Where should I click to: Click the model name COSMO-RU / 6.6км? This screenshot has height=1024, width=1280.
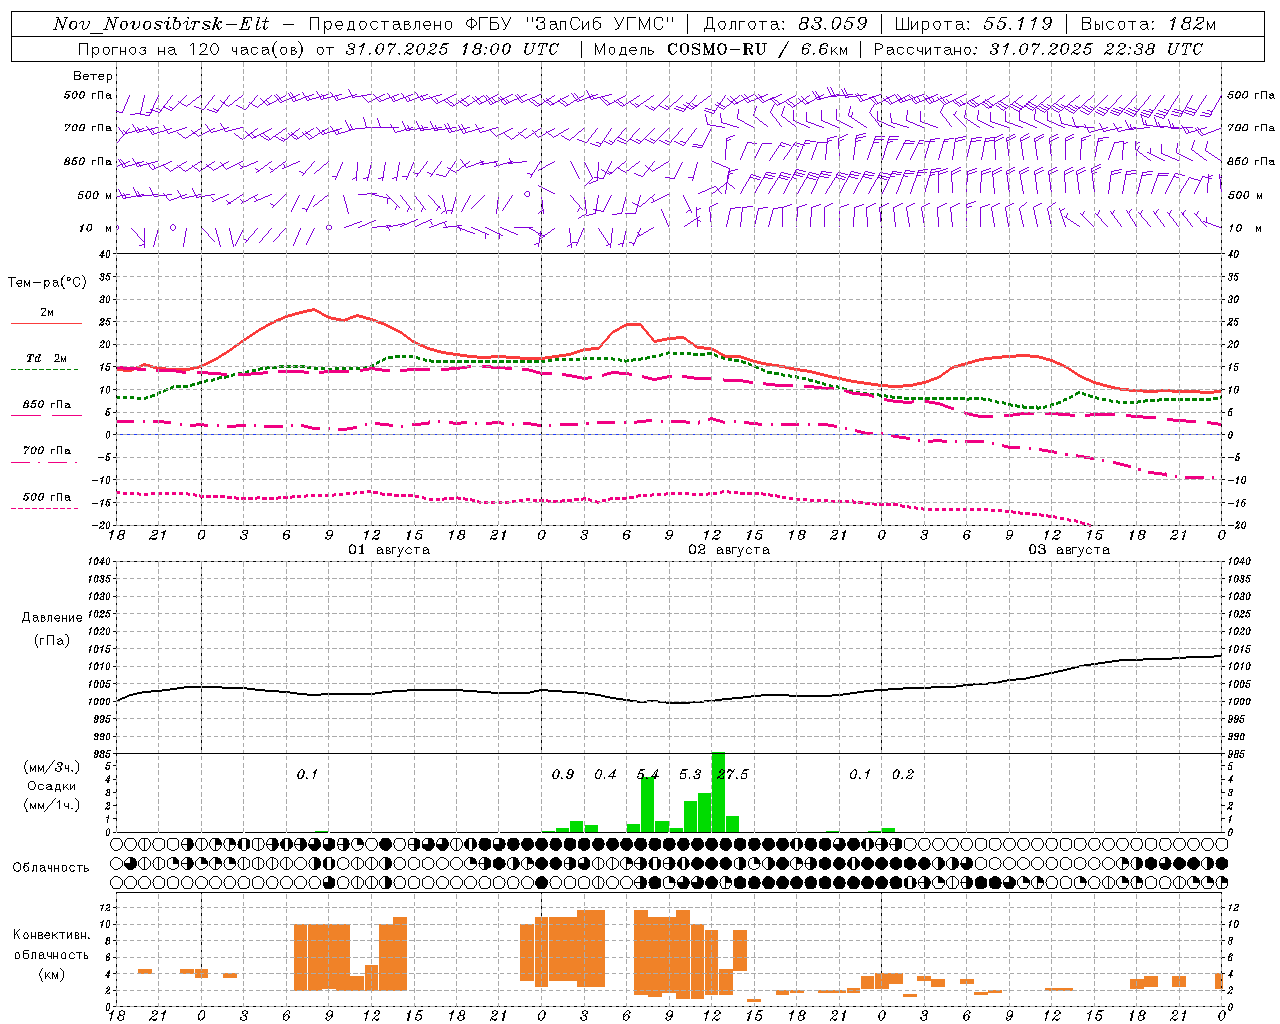[758, 49]
